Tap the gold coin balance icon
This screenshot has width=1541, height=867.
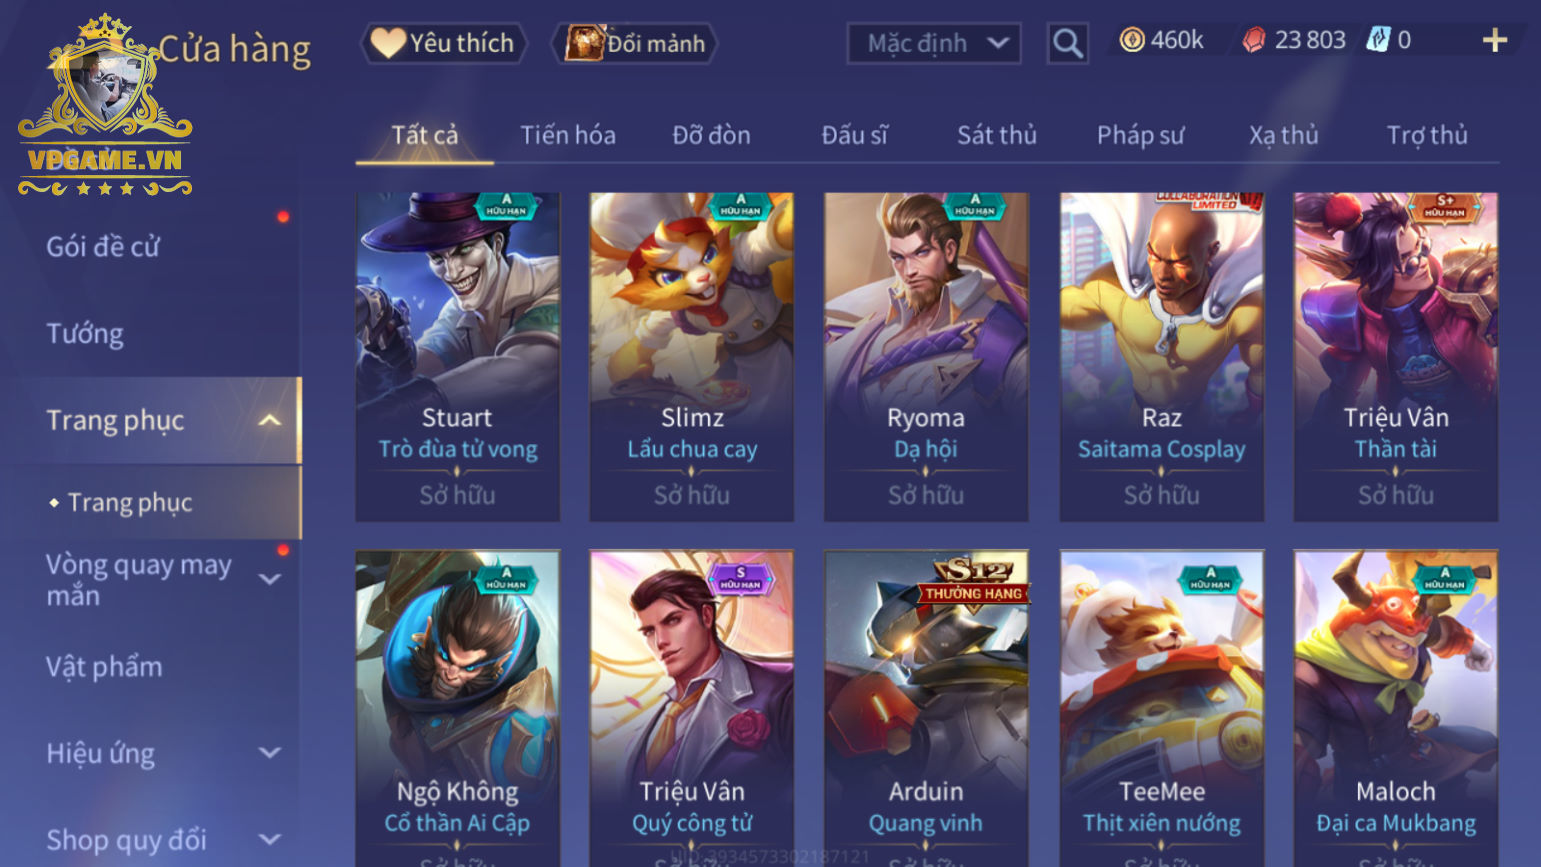click(1131, 40)
